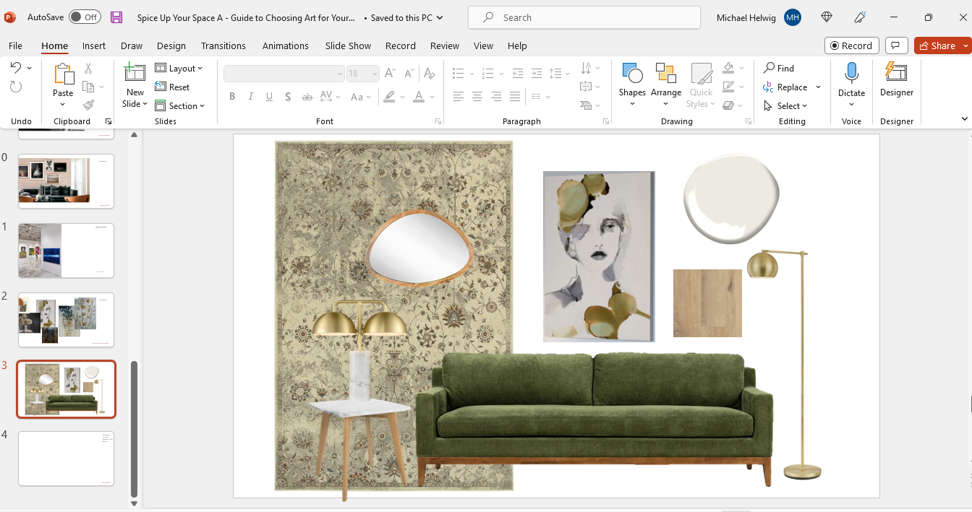Toggle Strikethrough formatting
The image size is (972, 512).
[x=307, y=97]
